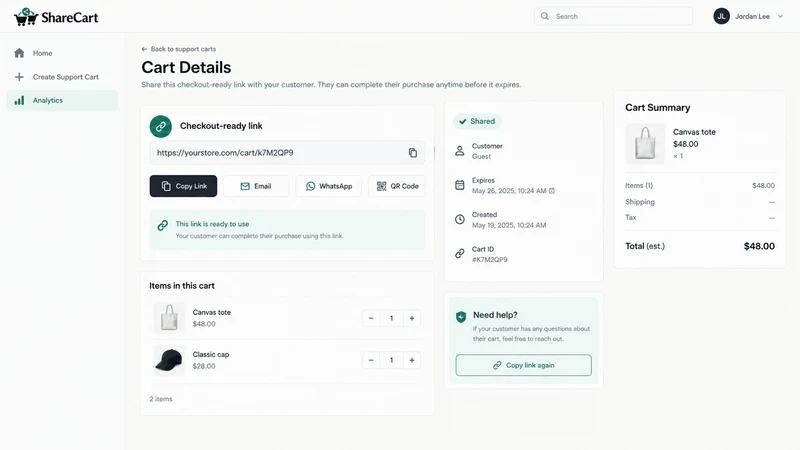
Task: Share the cart via Email
Action: point(256,186)
